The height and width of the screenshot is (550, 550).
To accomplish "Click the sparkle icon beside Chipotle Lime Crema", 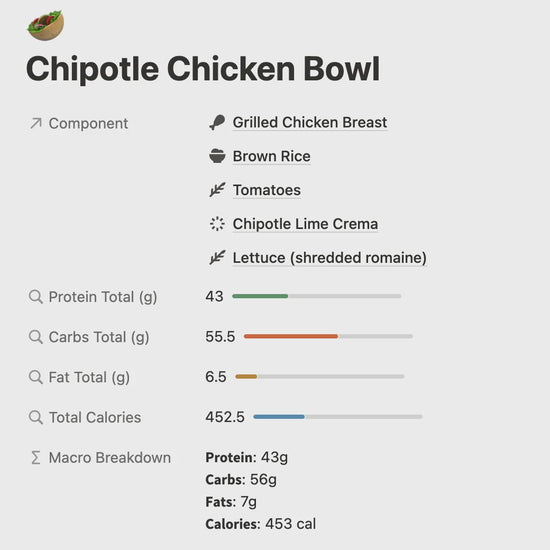I will [217, 224].
